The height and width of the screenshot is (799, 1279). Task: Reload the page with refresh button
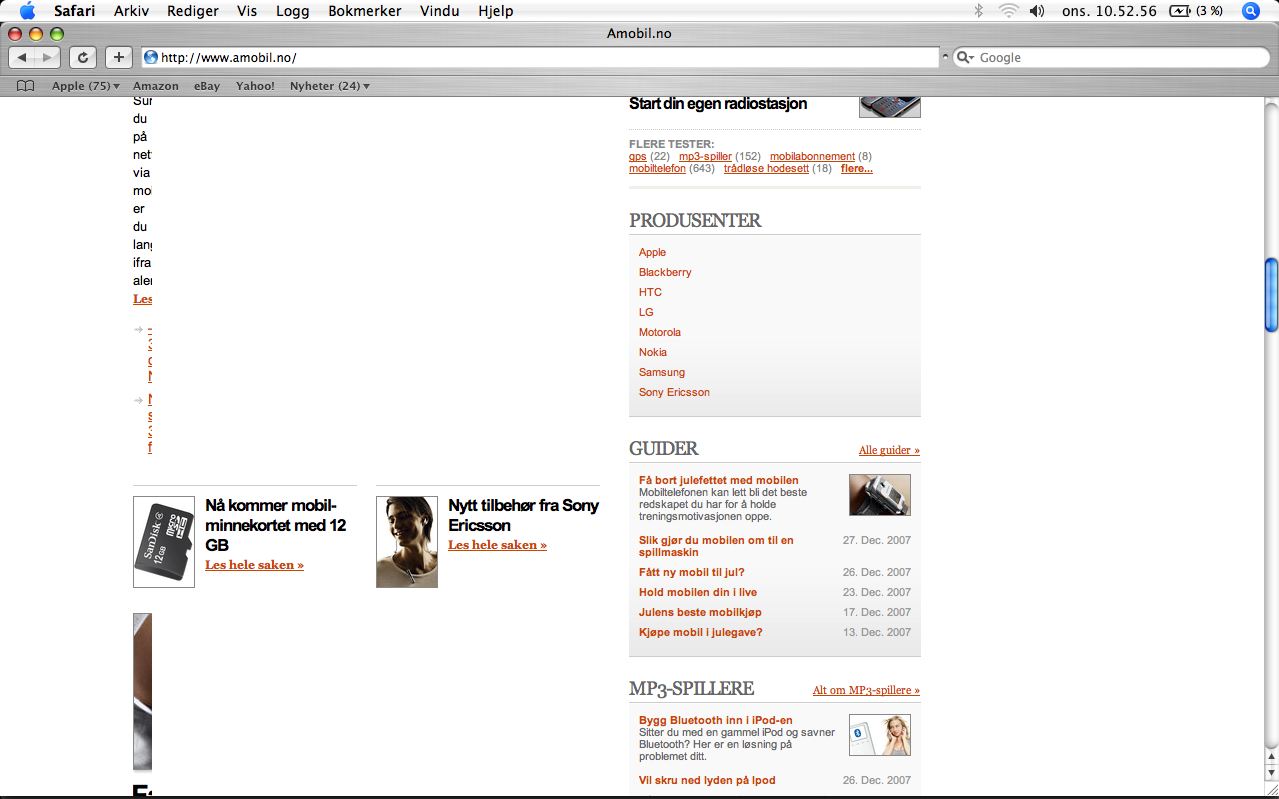click(83, 57)
